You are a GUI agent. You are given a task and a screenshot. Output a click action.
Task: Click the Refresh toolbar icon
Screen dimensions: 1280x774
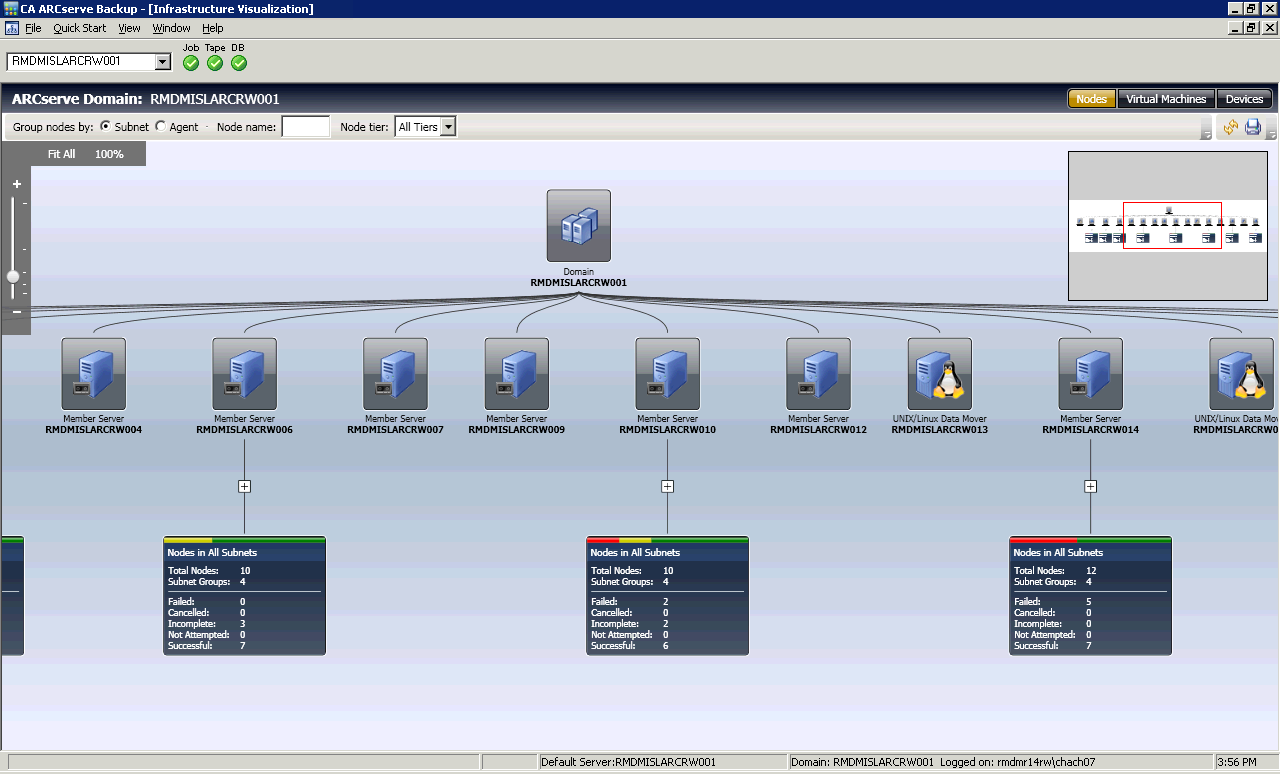[x=1230, y=127]
